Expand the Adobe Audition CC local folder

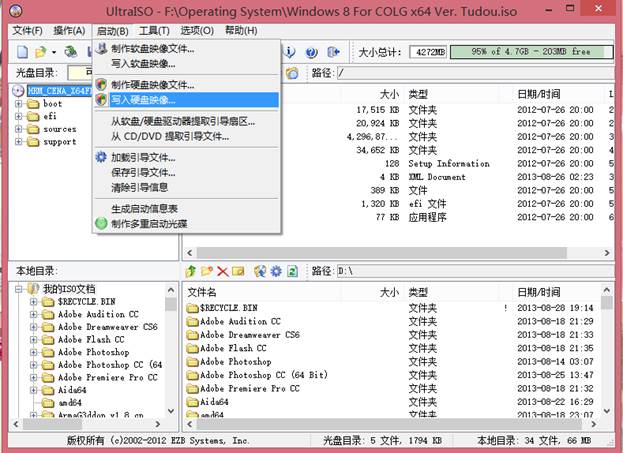(34, 314)
